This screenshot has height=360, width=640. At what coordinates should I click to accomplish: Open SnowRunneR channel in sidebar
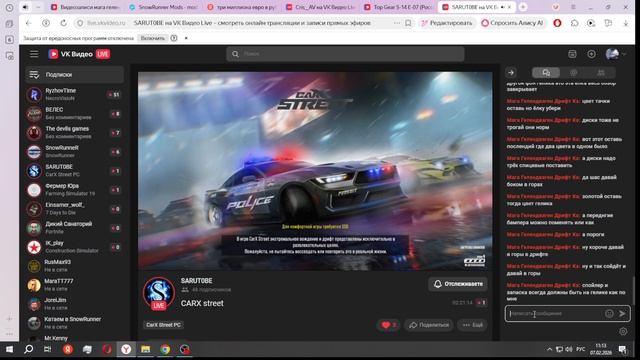point(75,151)
